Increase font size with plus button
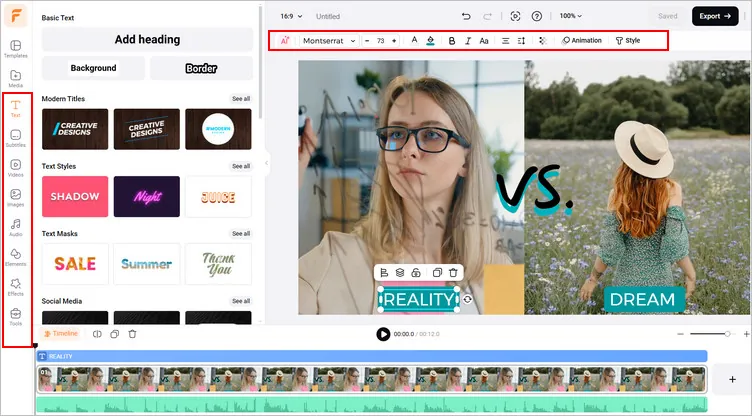 394,41
